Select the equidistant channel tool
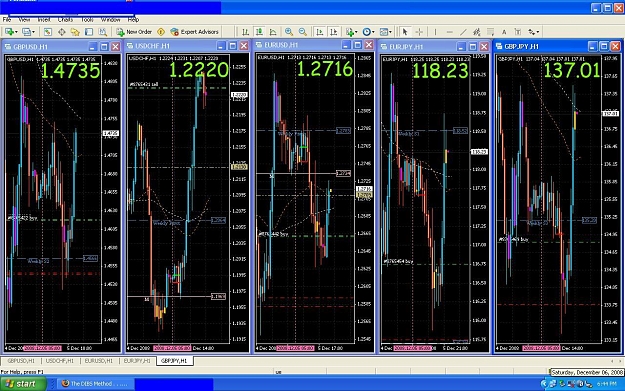 (x=476, y=32)
